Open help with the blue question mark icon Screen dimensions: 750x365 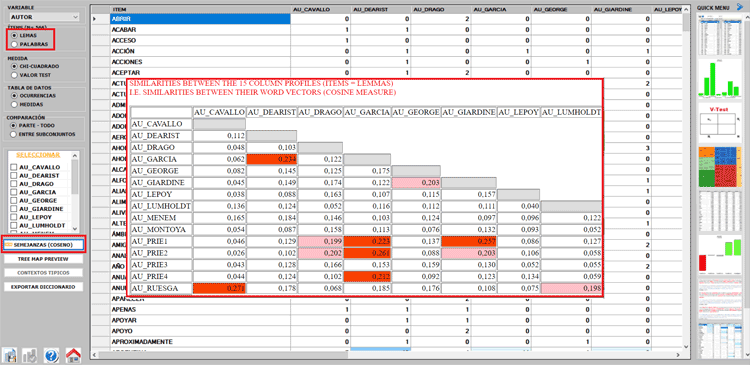[x=51, y=355]
